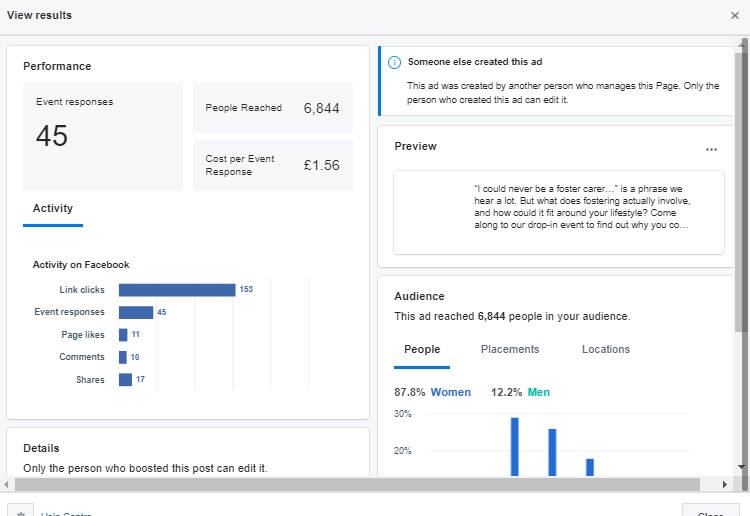Screen dimensions: 750x516
Task: Click the horizontal scrollbar left arrow
Action: click(x=6, y=484)
